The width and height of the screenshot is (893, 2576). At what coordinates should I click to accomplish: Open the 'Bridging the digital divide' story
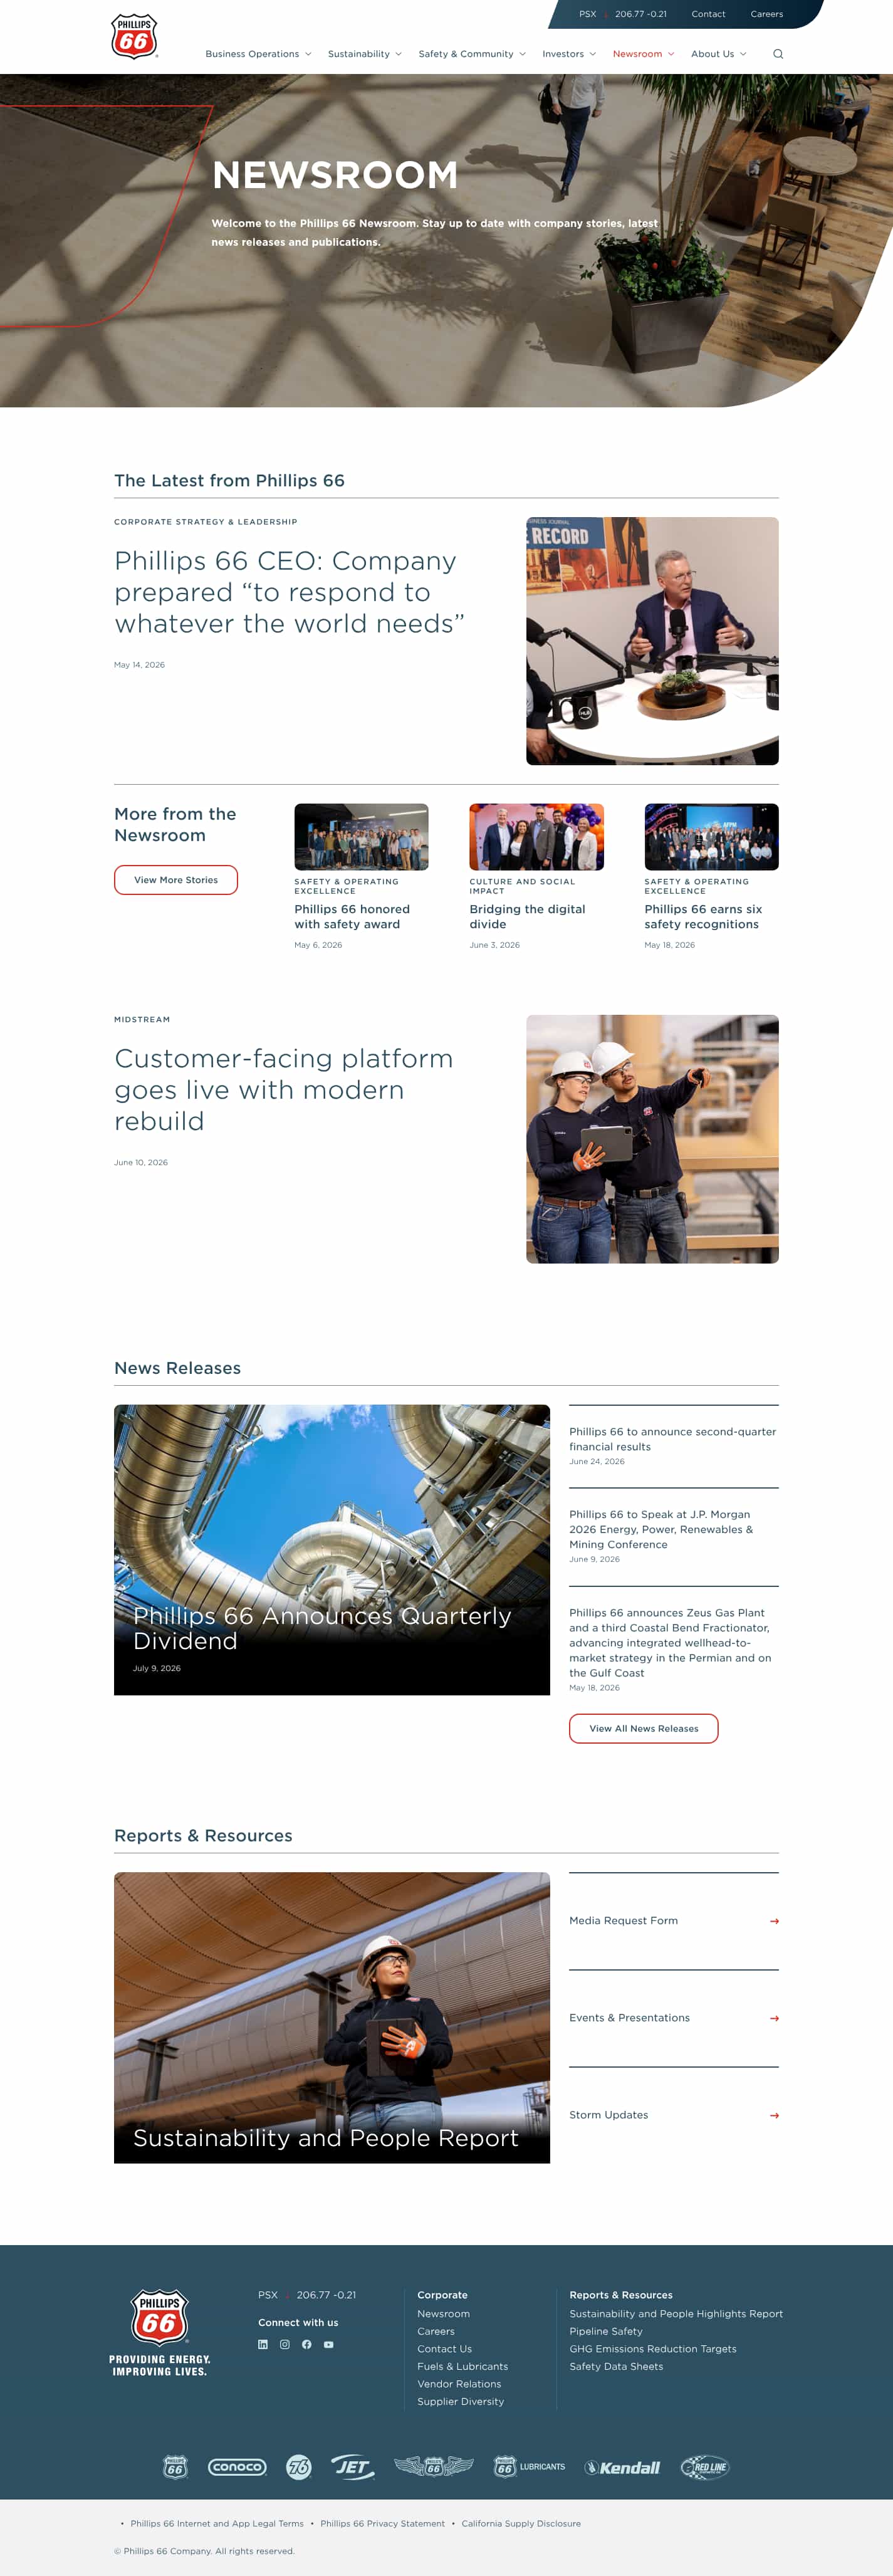(527, 916)
